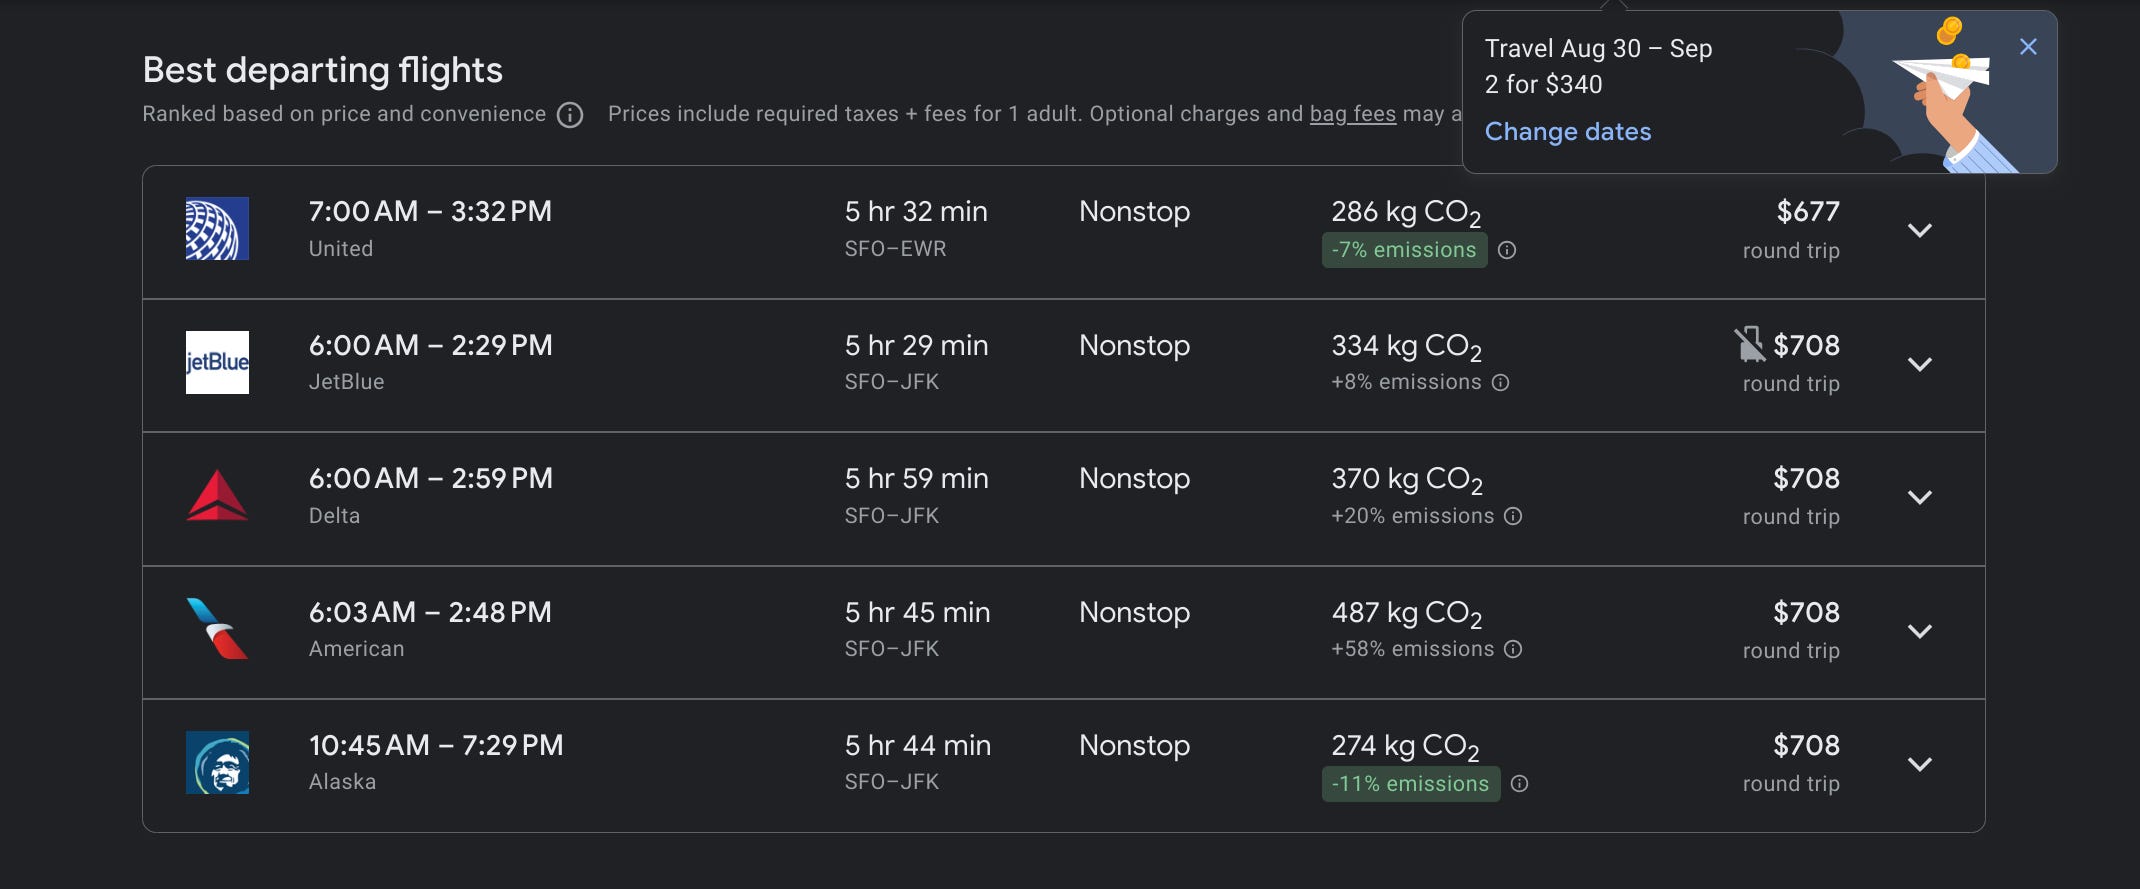Click the United airline logo icon
Viewport: 2140px width, 889px height.
tap(217, 229)
